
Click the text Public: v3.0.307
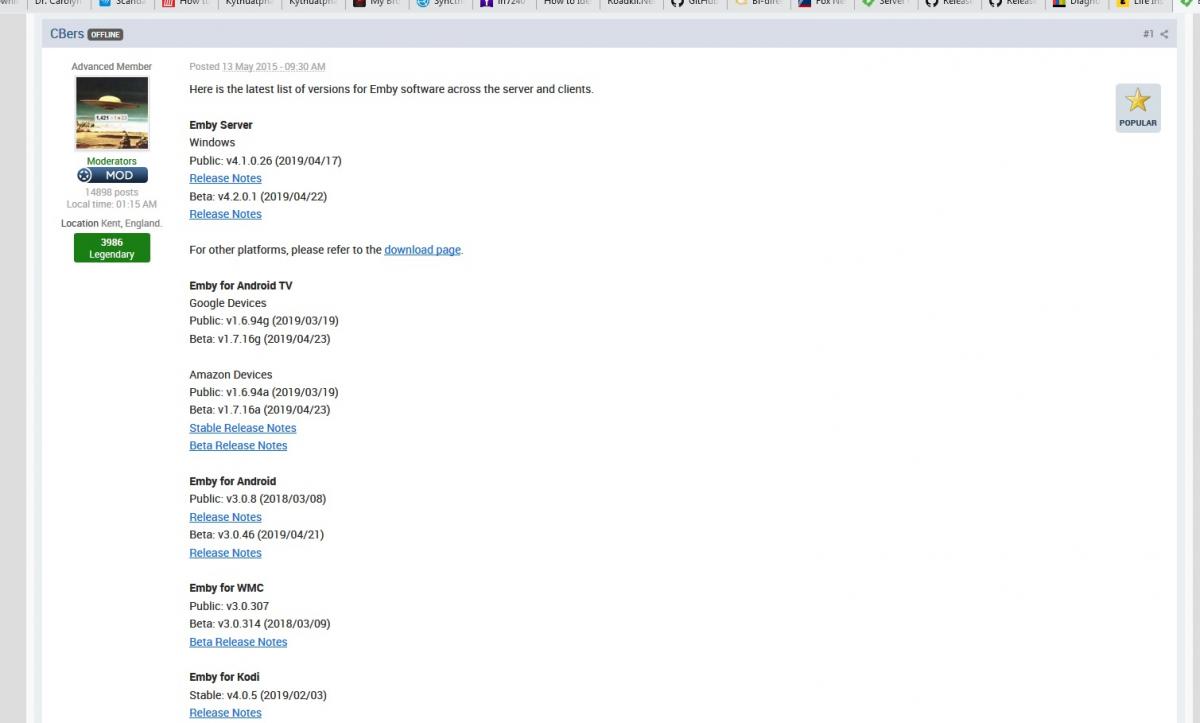[229, 606]
